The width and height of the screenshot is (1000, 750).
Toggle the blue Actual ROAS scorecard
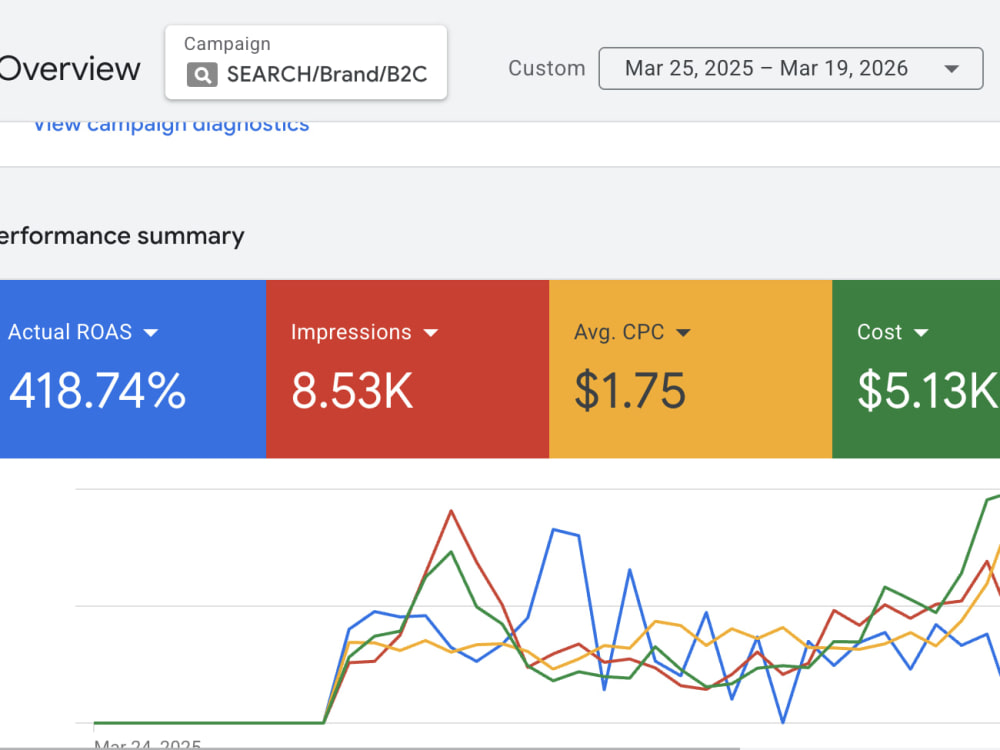133,369
